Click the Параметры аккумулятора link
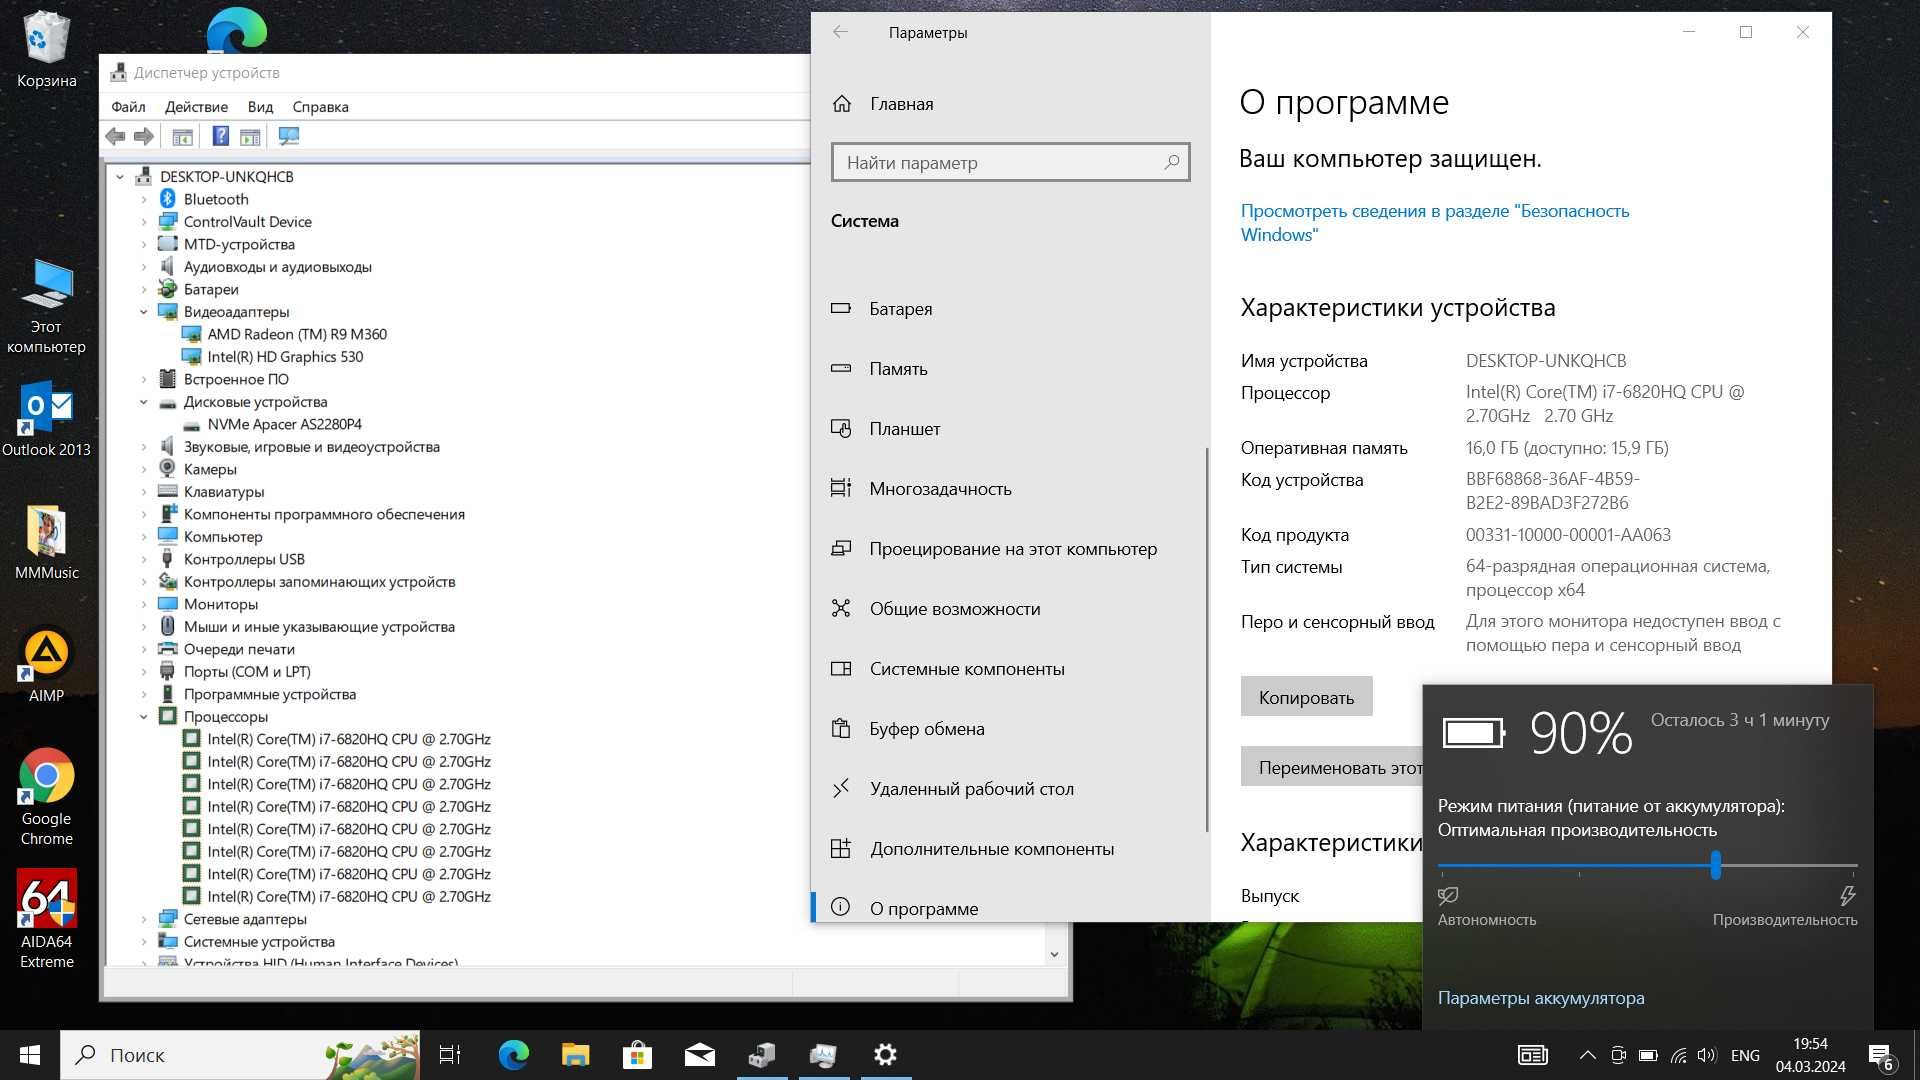1920x1080 pixels. (1542, 997)
